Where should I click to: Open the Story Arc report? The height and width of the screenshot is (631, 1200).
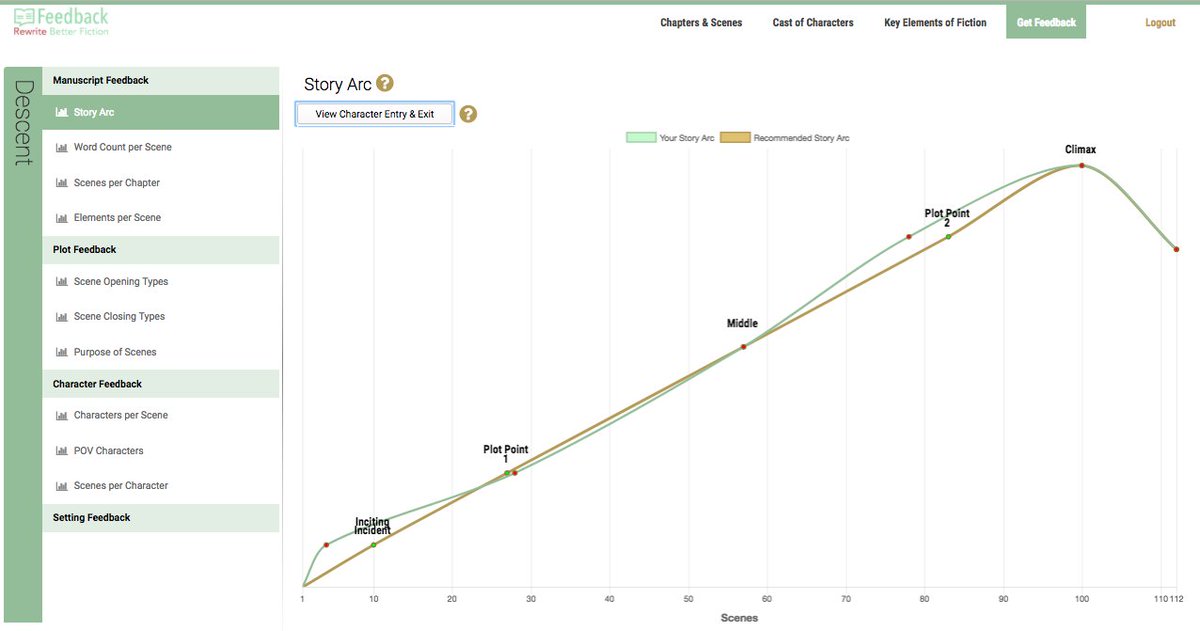(161, 113)
